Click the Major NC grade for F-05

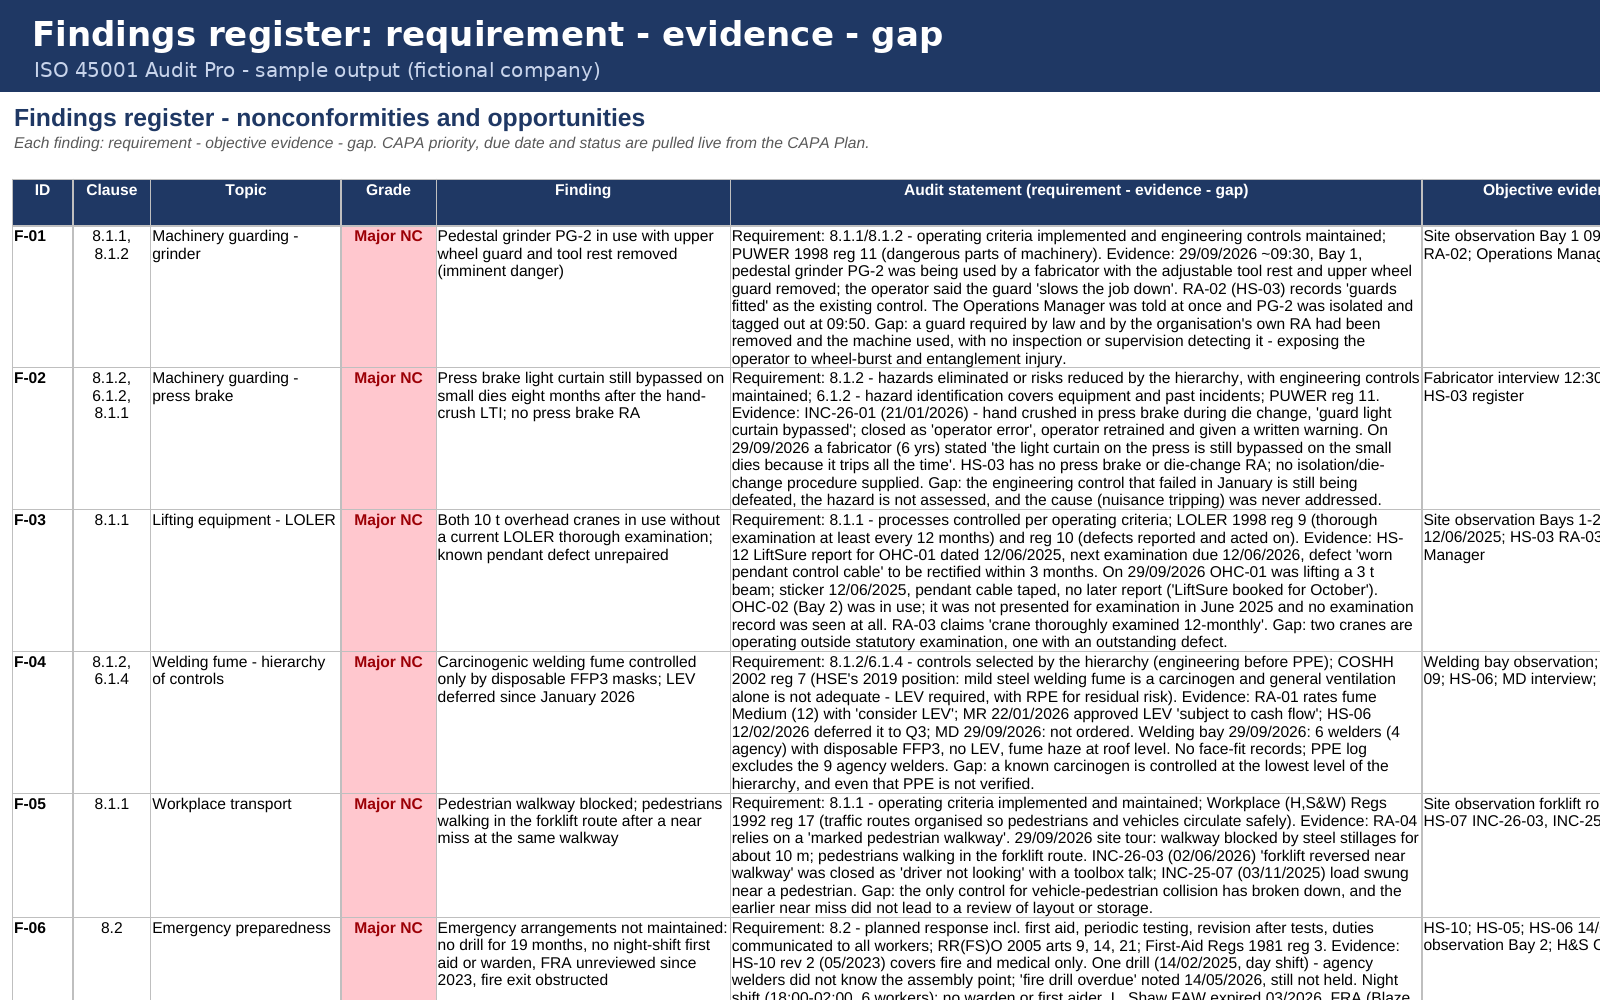(389, 856)
